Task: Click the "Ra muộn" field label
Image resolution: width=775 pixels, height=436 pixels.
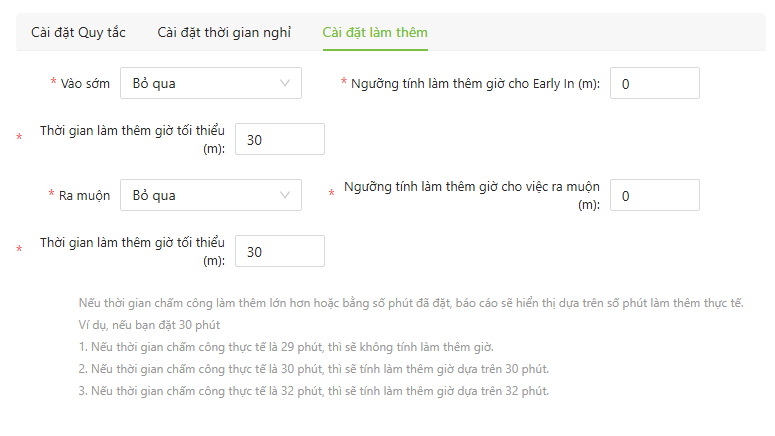Action: click(x=84, y=195)
